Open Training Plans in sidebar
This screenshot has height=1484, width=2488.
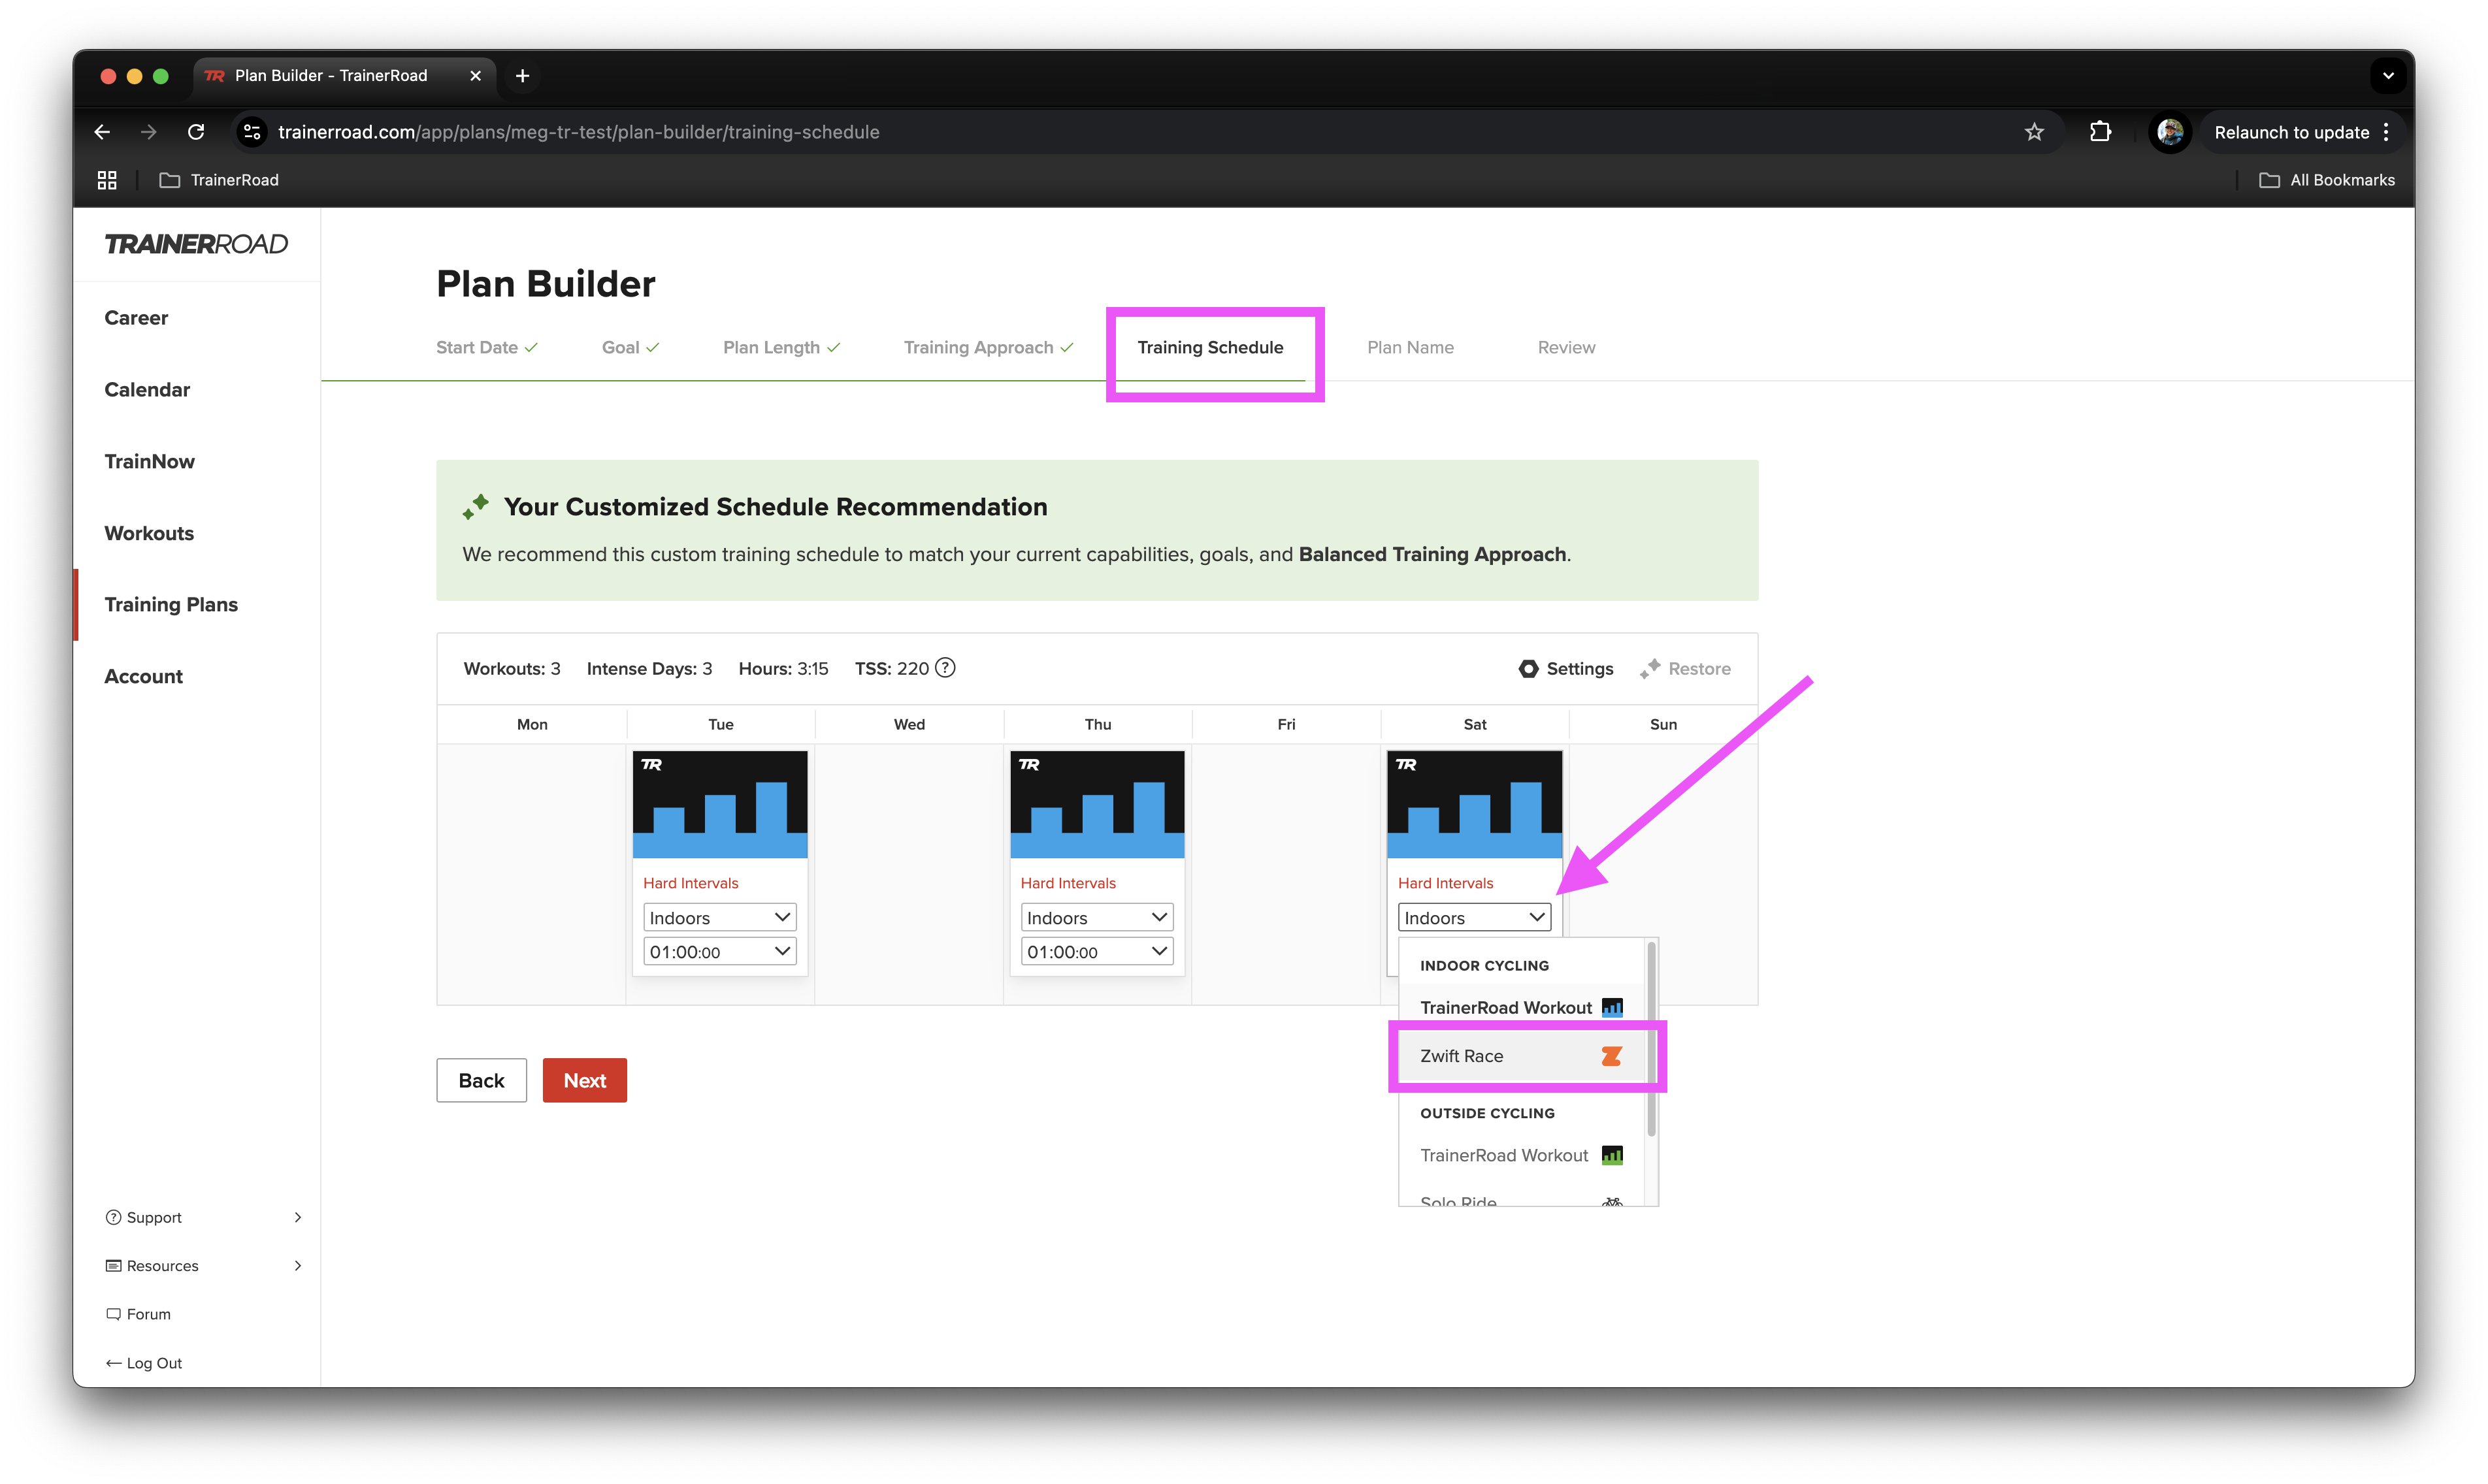tap(171, 604)
